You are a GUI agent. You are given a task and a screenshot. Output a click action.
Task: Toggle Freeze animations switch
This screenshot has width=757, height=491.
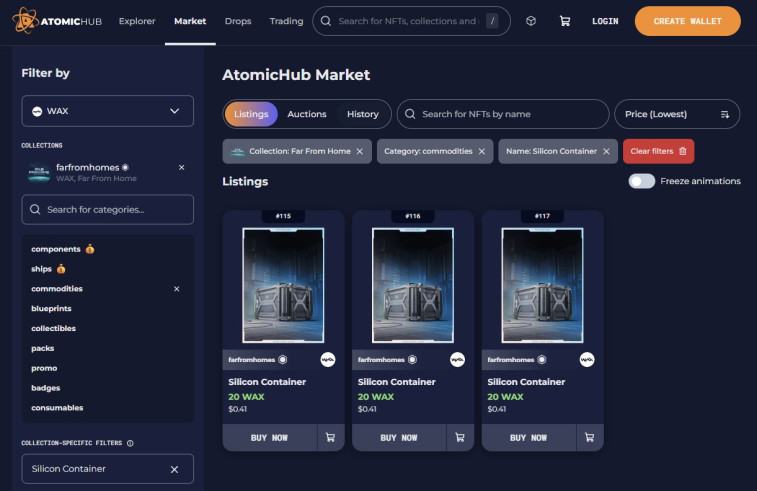click(642, 181)
